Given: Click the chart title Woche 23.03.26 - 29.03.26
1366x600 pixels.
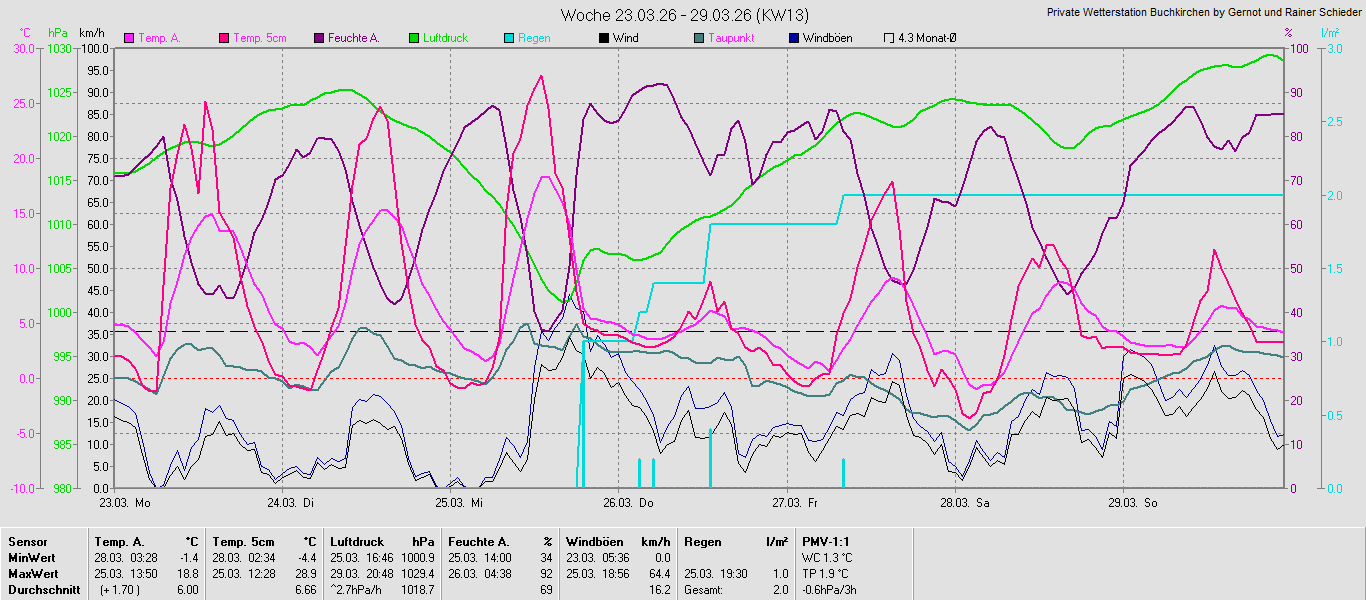Looking at the screenshot, I should pos(684,15).
